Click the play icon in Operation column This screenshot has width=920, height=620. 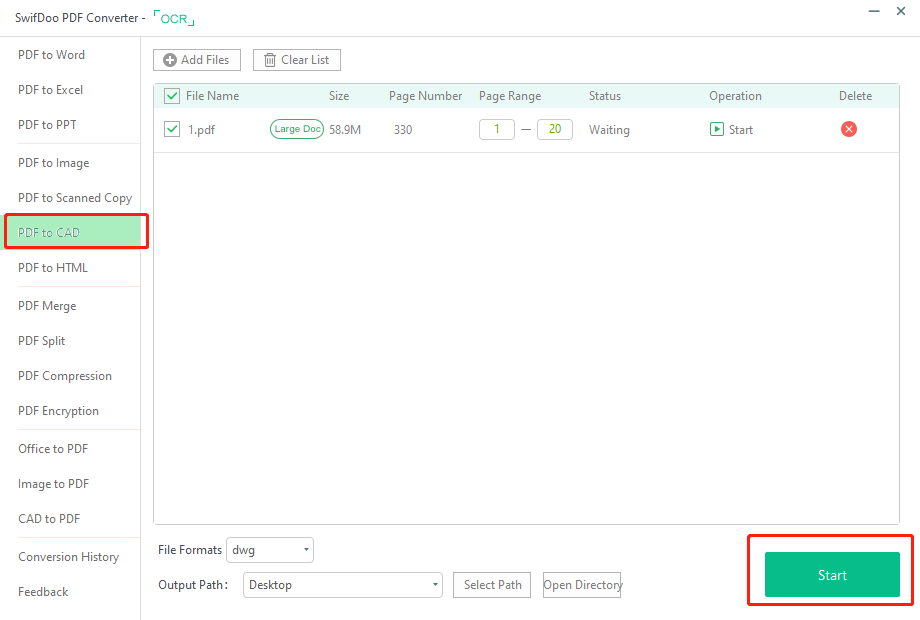point(716,129)
